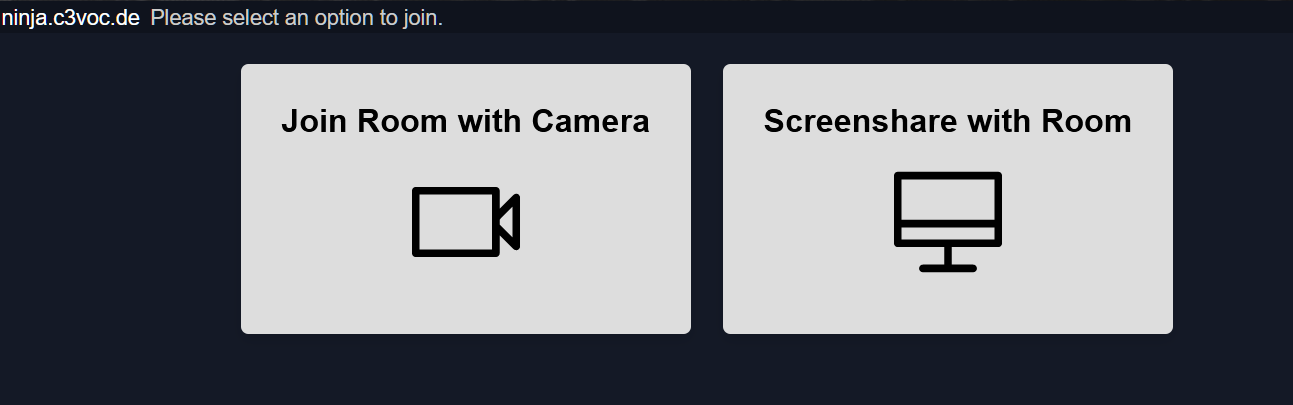Viewport: 1293px width, 405px height.
Task: Select the desktop screen symbol under Screenshare
Action: [x=947, y=222]
